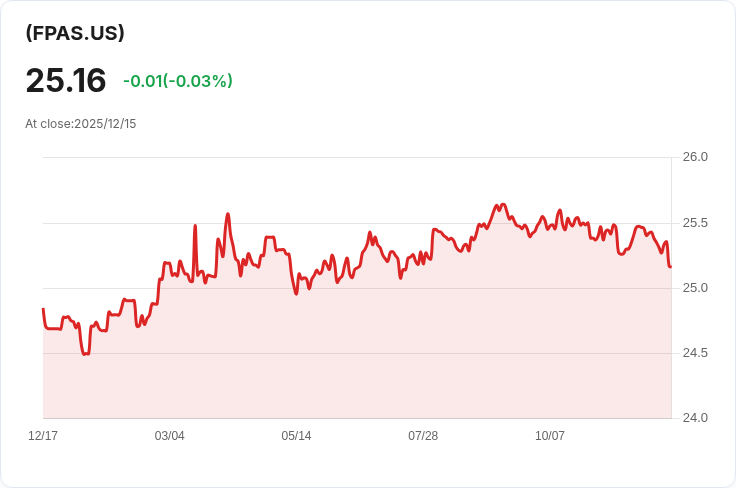This screenshot has height=488, width=736.
Task: Select the 03/04 date axis label
Action: [170, 436]
